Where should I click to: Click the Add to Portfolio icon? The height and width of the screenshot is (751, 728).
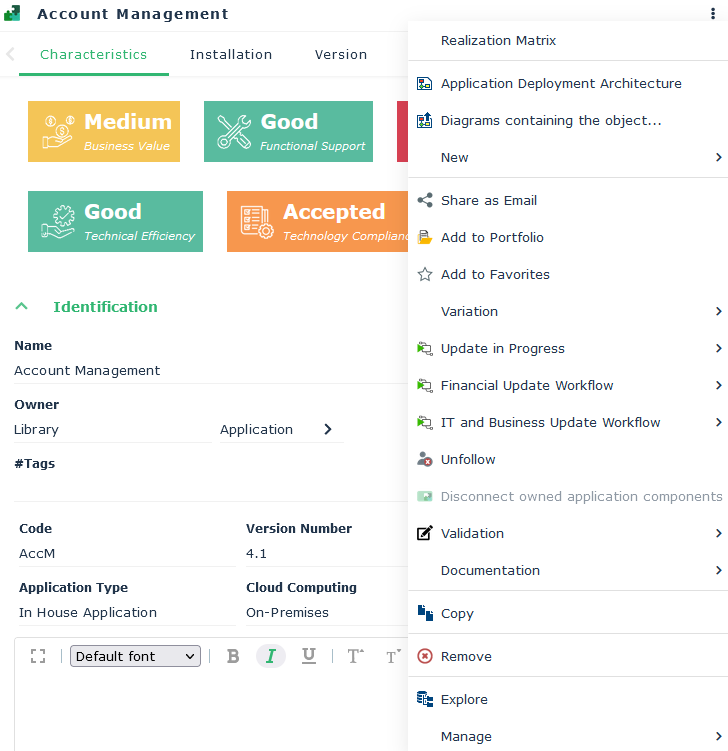(x=424, y=237)
